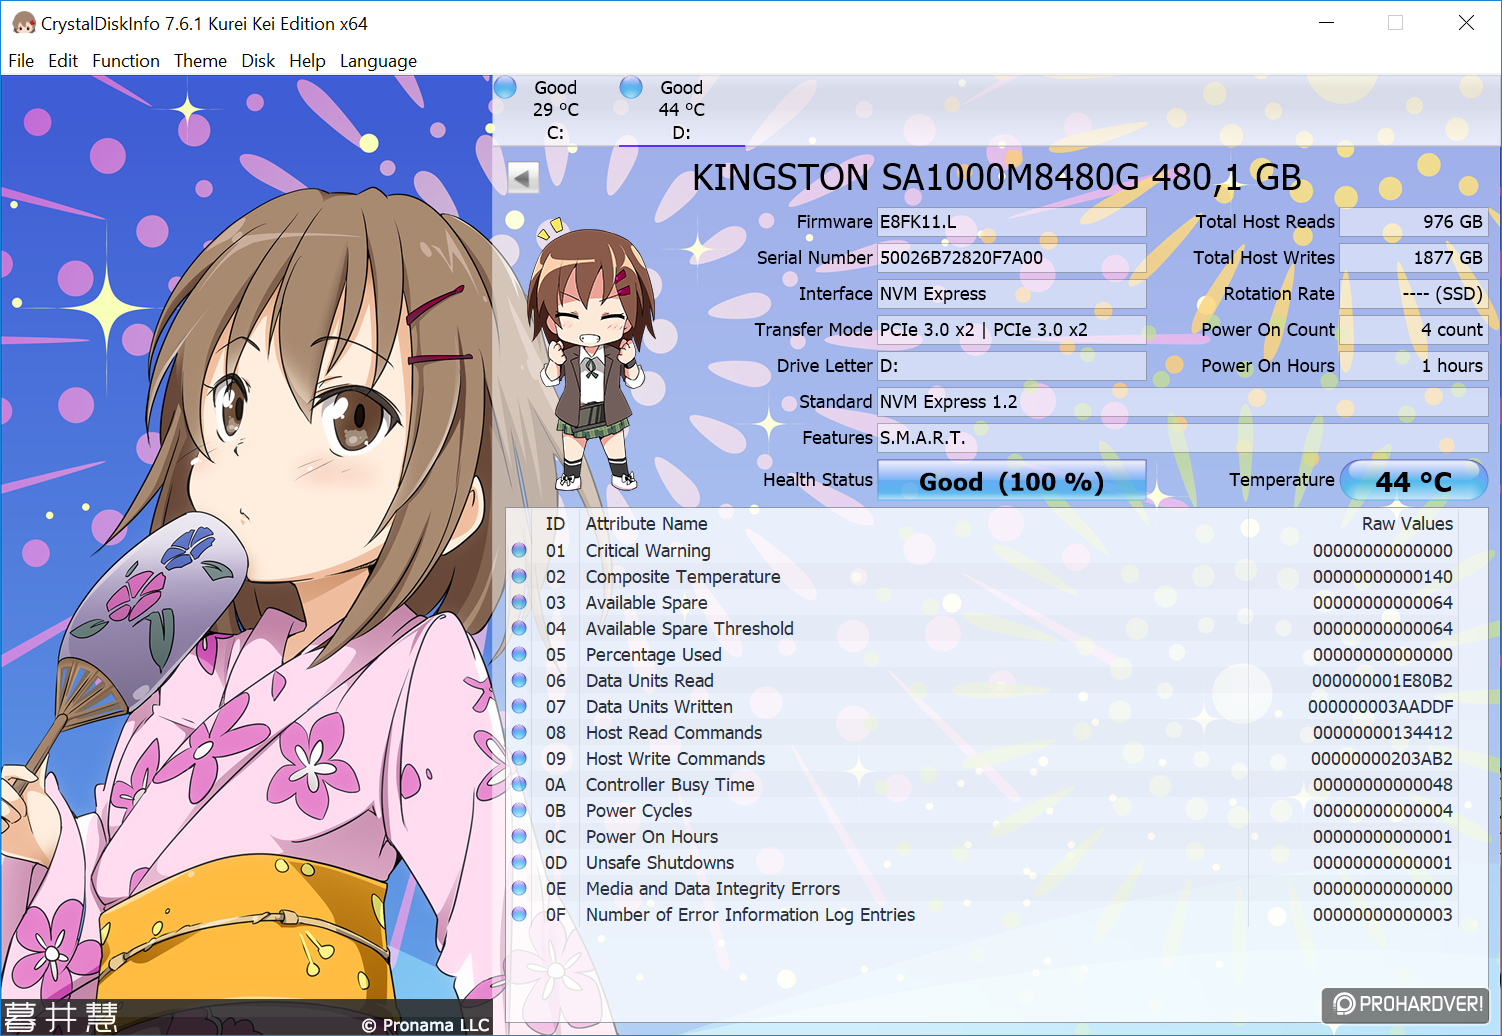Click raw value 00000000000048
Screen dimensions: 1502x1036
pos(1382,785)
